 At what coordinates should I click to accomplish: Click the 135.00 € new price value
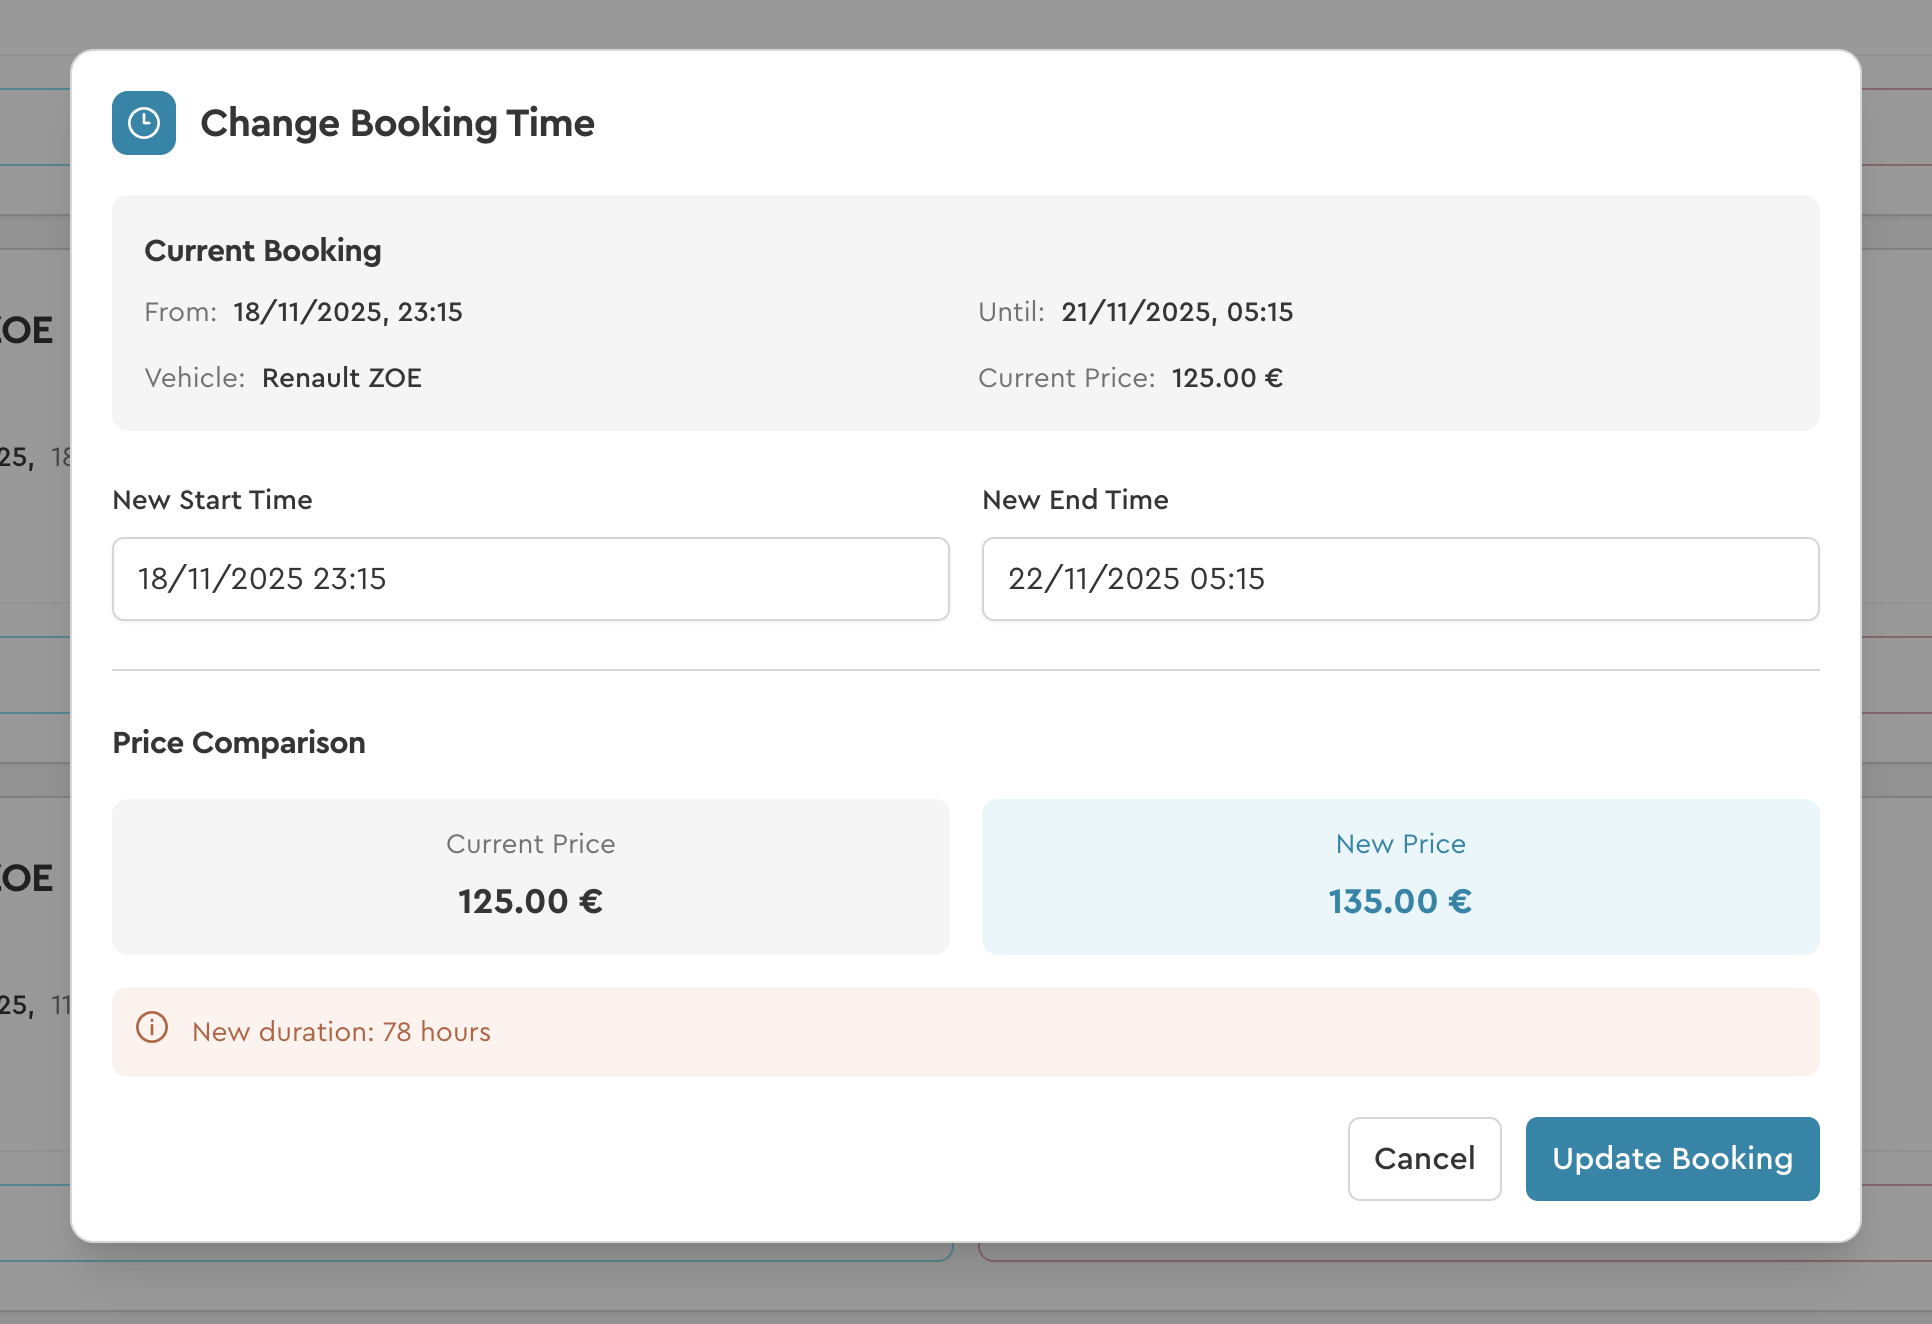[x=1400, y=902]
